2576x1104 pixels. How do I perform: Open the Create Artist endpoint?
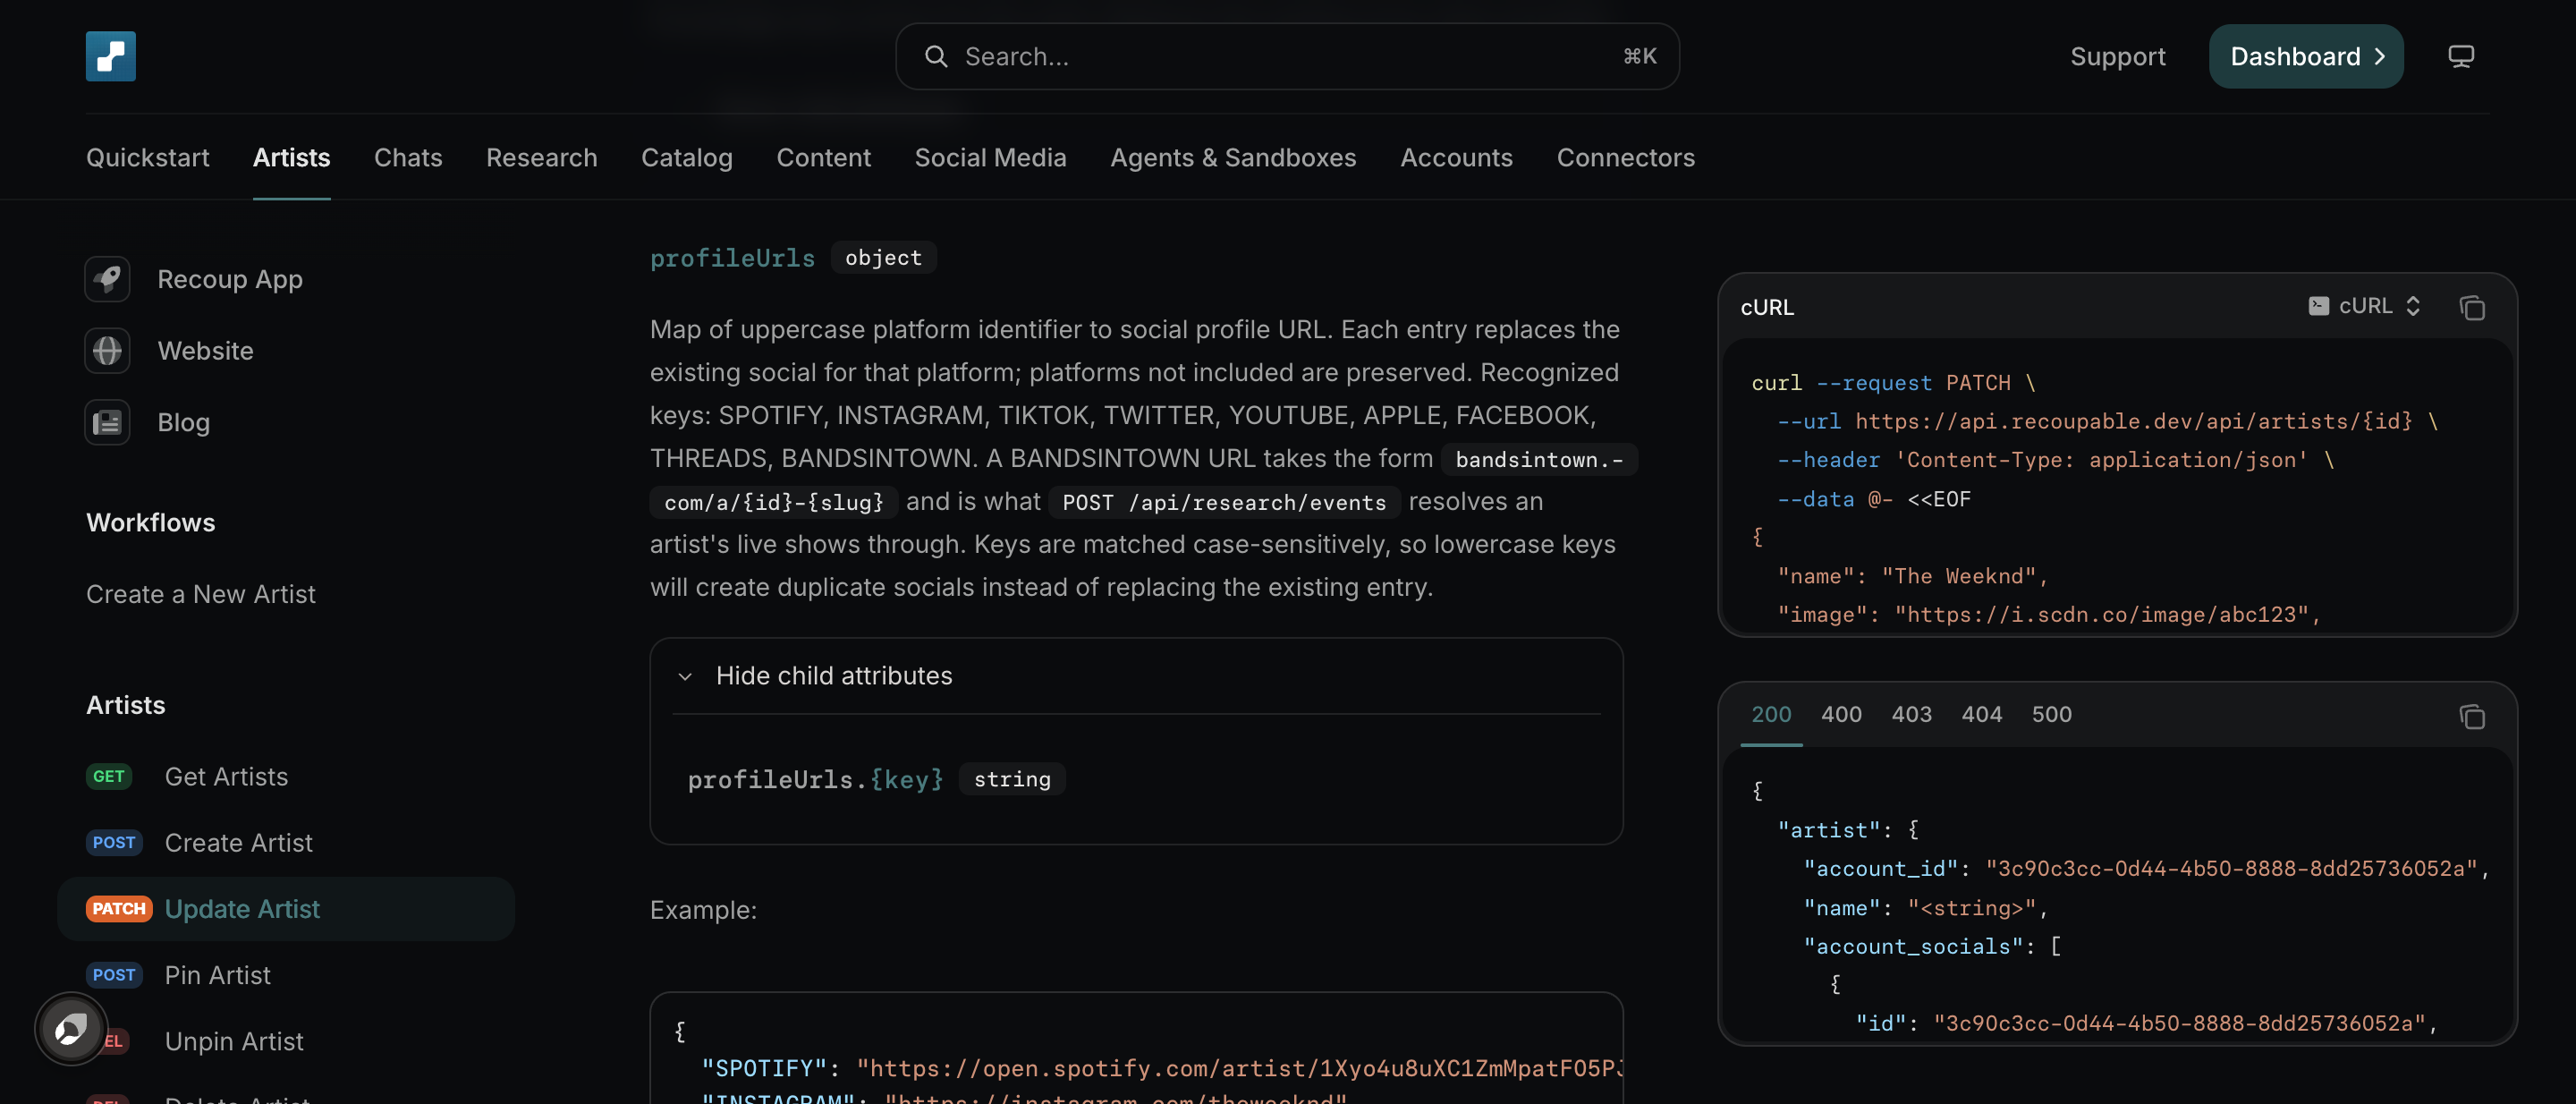(238, 842)
